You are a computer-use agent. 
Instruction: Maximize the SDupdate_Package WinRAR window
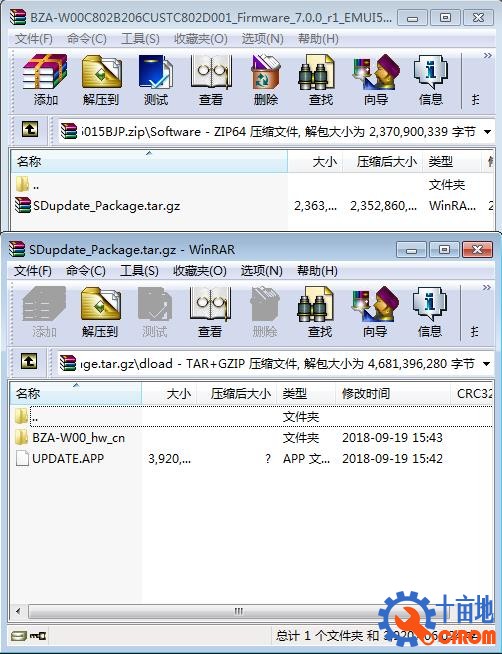coord(444,249)
